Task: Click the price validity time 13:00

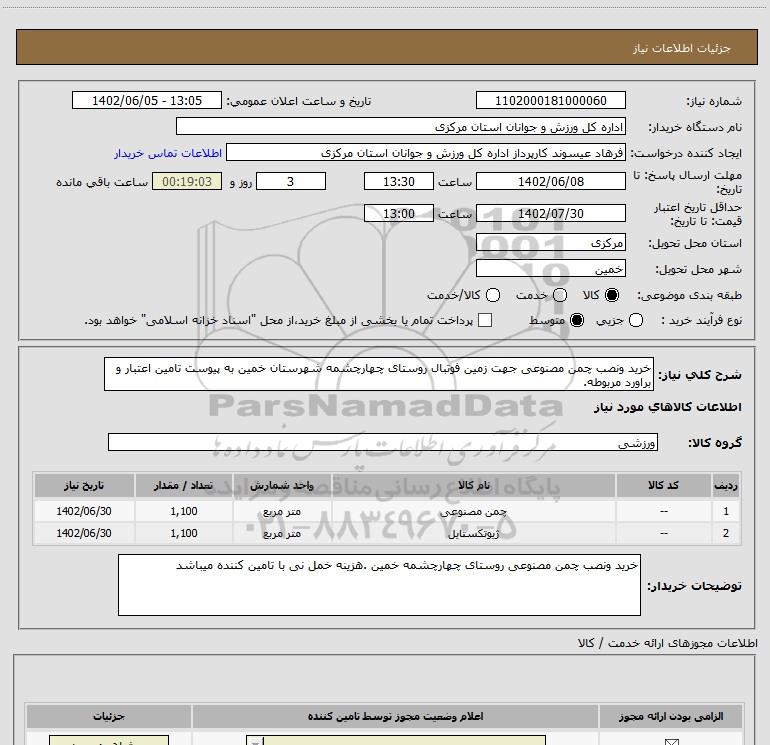Action: (399, 213)
